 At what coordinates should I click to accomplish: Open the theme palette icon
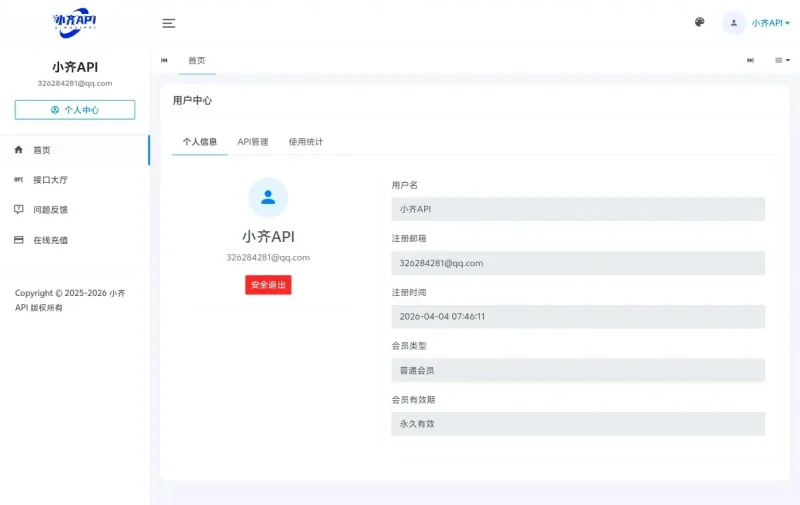pos(699,22)
